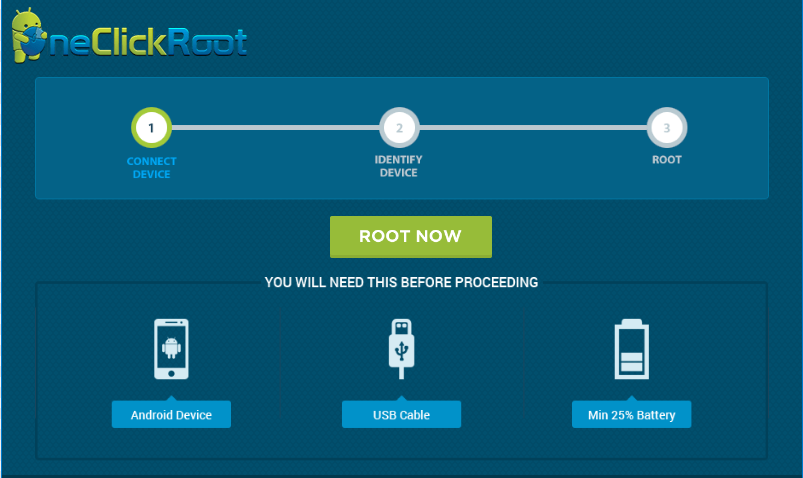Select step 2 circle Identify Device
Image resolution: width=803 pixels, height=478 pixels.
point(399,128)
